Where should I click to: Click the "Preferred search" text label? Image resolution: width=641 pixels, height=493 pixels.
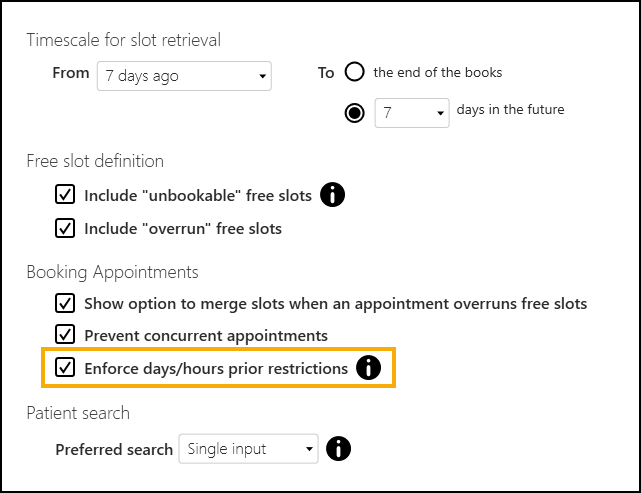(x=114, y=450)
